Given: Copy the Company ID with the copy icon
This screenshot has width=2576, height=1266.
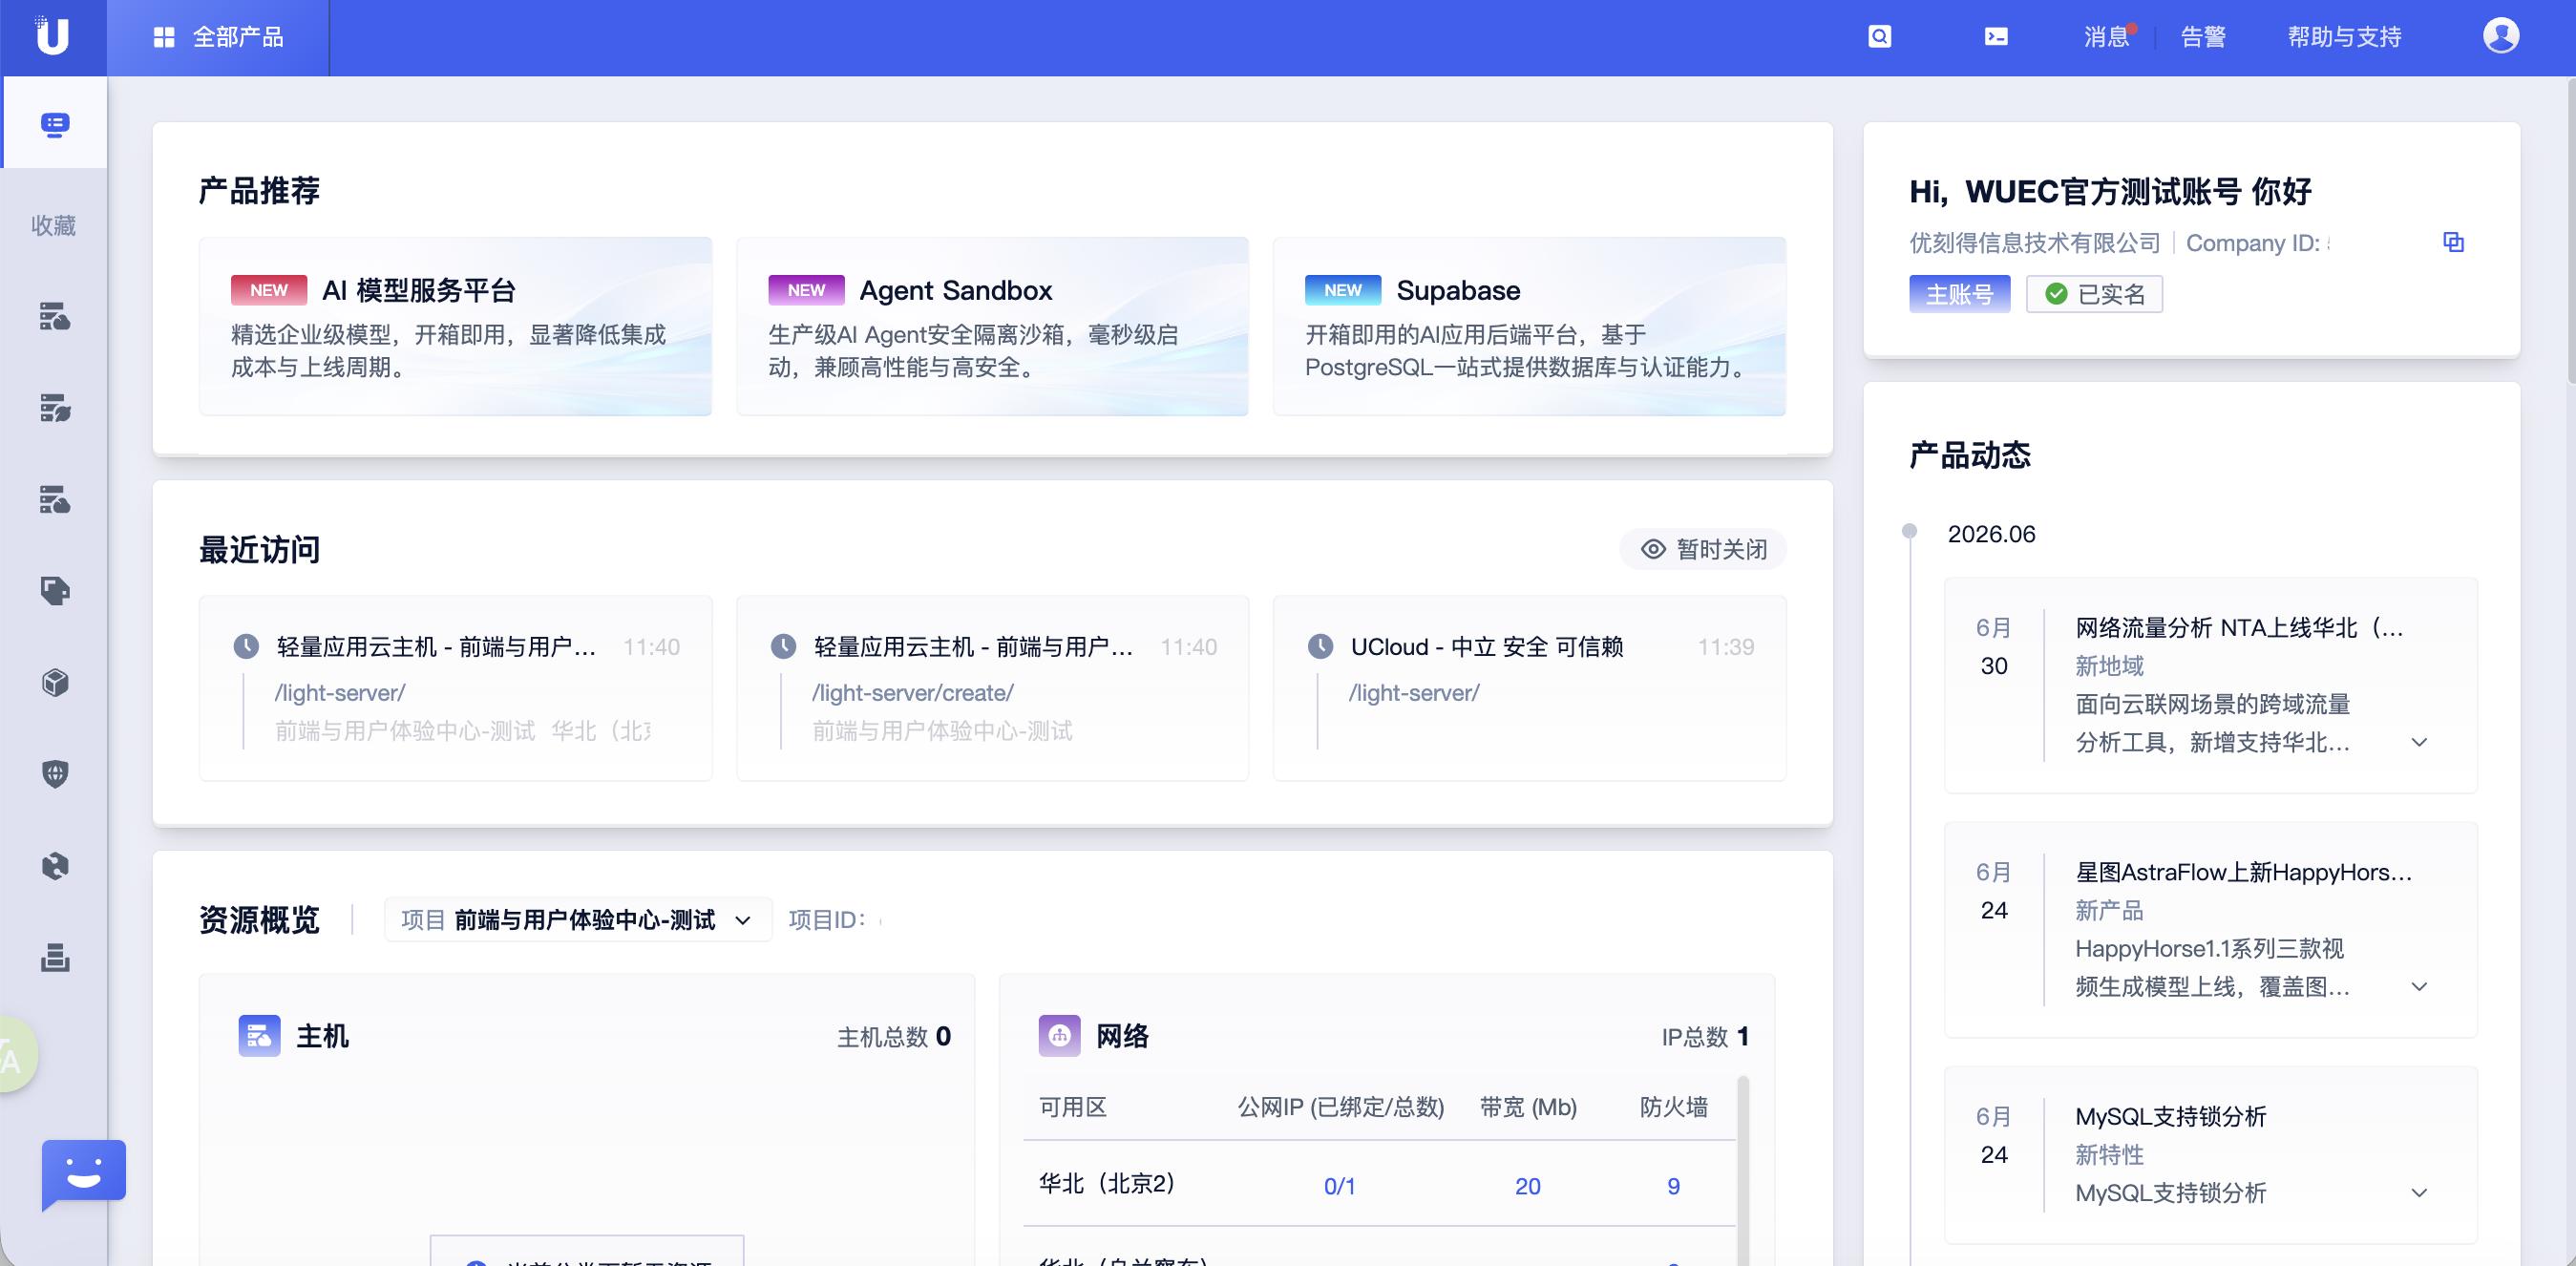Looking at the screenshot, I should pos(2453,242).
